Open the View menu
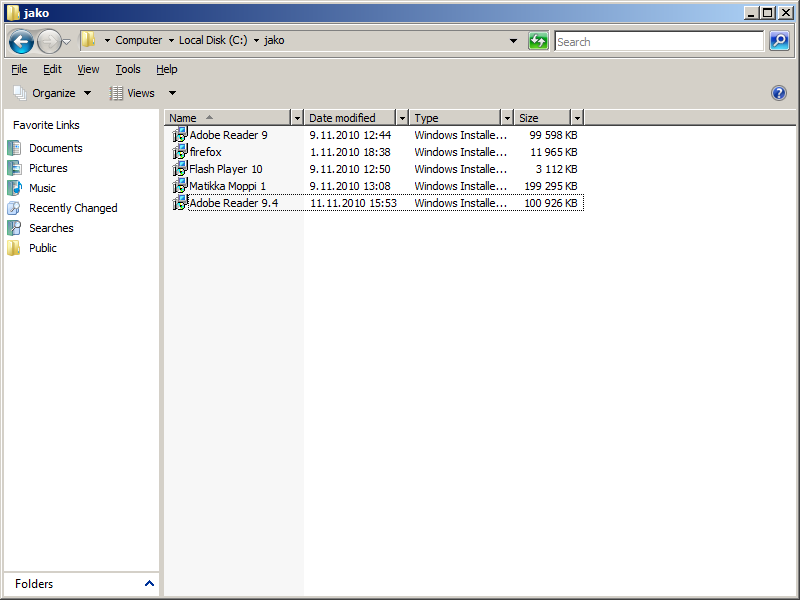The width and height of the screenshot is (800, 600). point(88,69)
